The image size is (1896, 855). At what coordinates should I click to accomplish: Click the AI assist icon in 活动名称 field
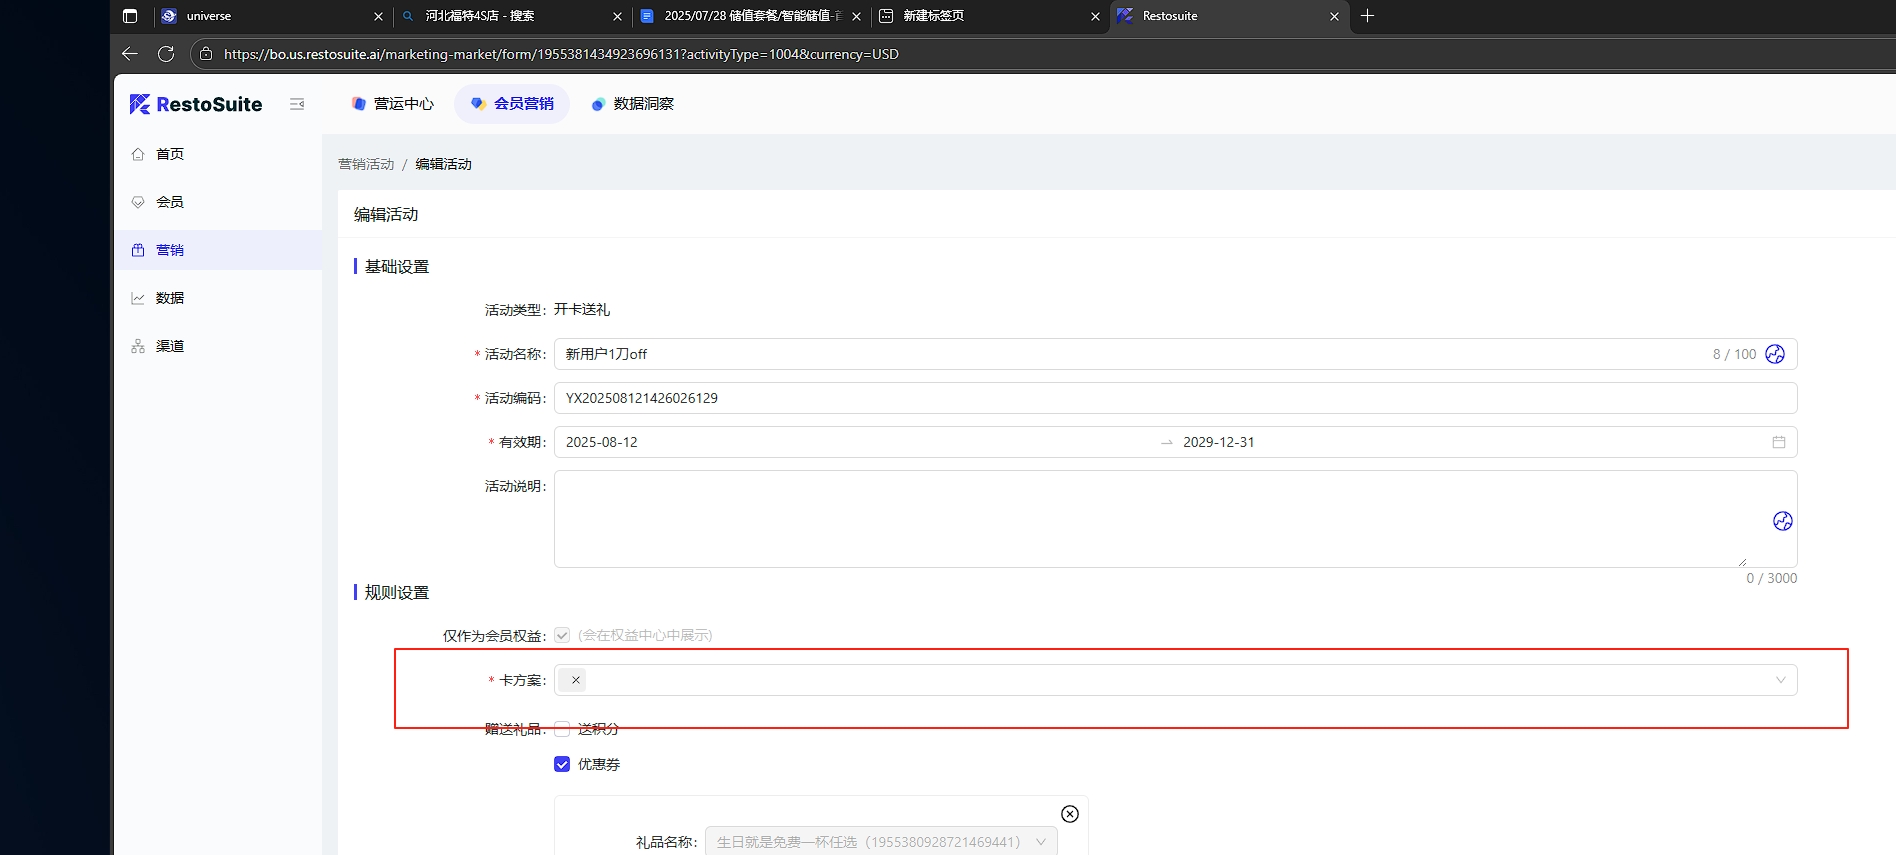1775,354
